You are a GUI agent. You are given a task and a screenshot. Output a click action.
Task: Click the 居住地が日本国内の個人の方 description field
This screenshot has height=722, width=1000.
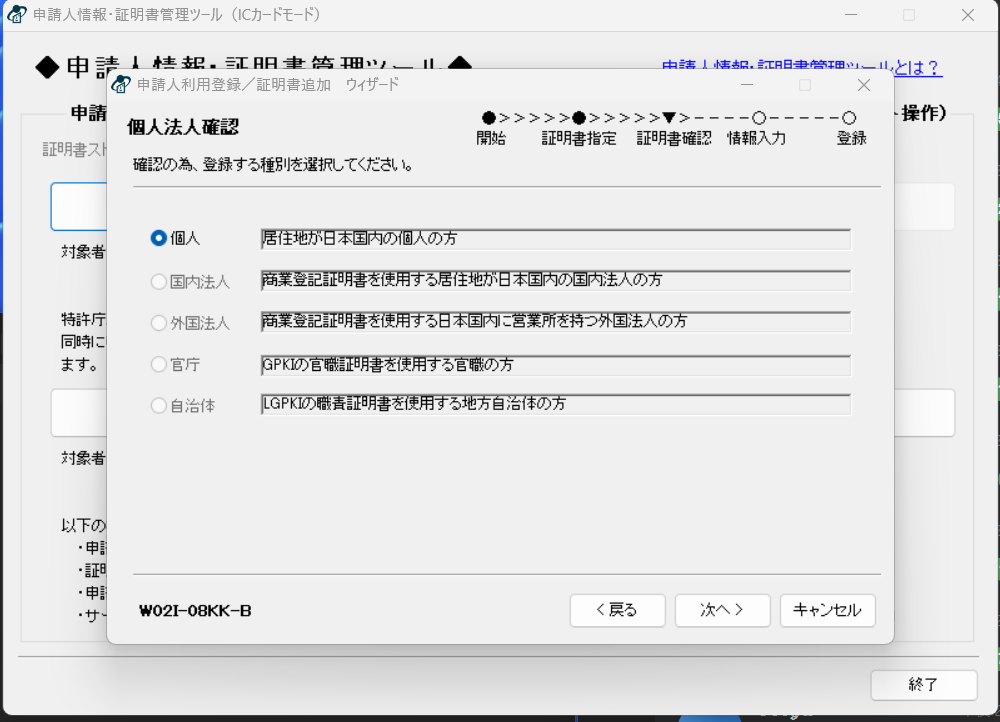[x=555, y=239]
